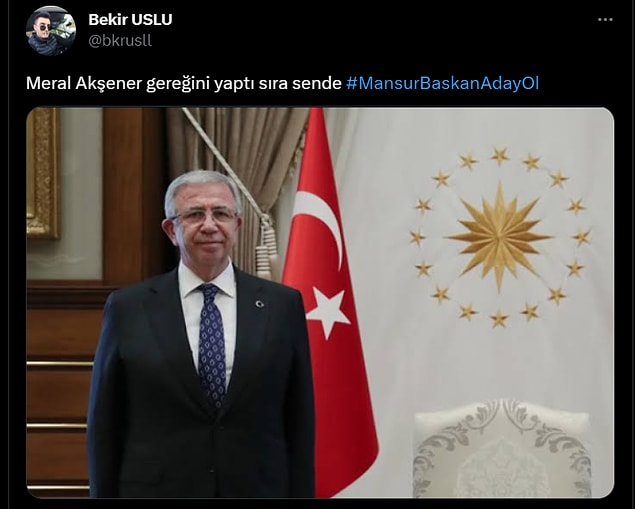Click the display name Bekir USLU
This screenshot has height=509, width=635.
[x=130, y=19]
